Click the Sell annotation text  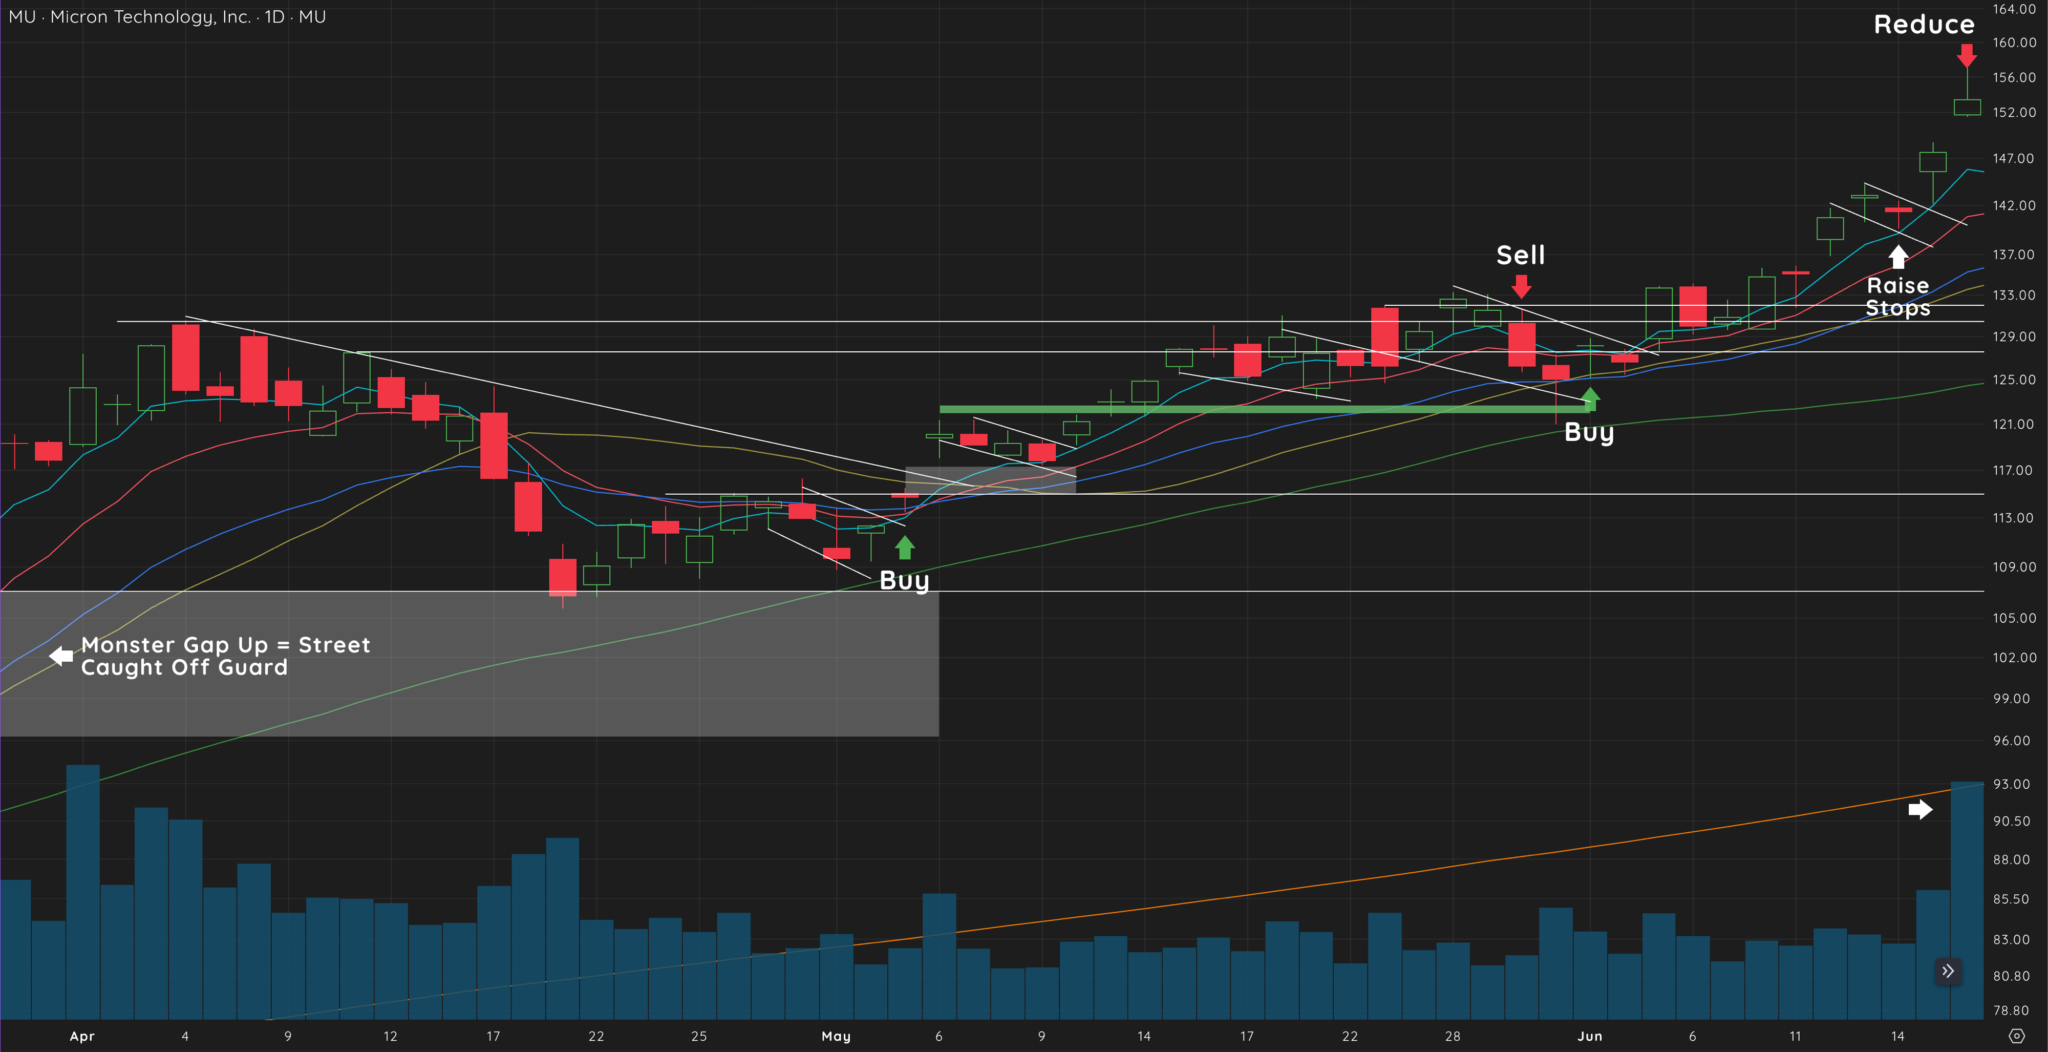click(1520, 255)
